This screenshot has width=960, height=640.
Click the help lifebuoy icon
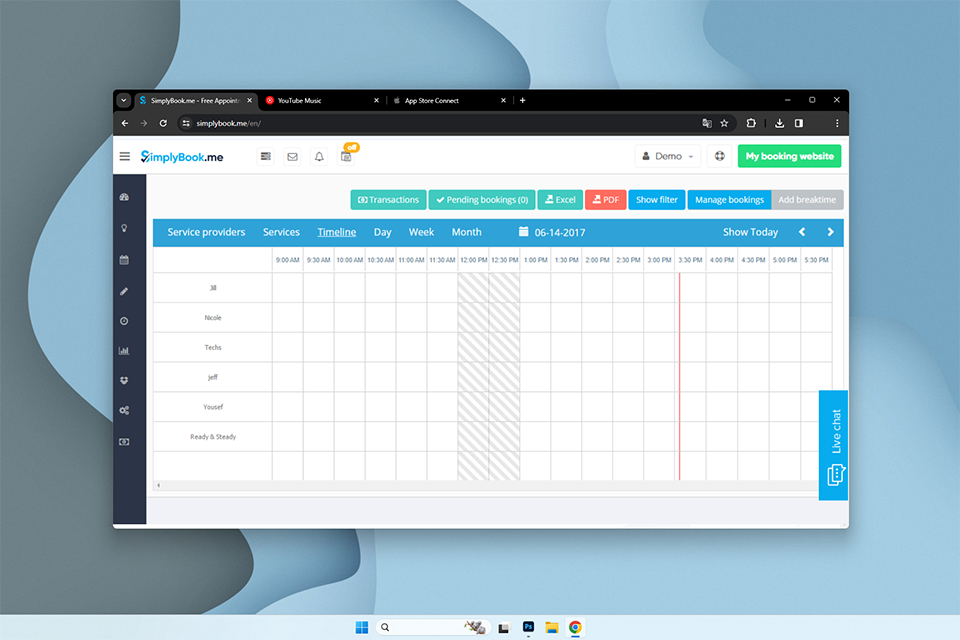coord(719,156)
